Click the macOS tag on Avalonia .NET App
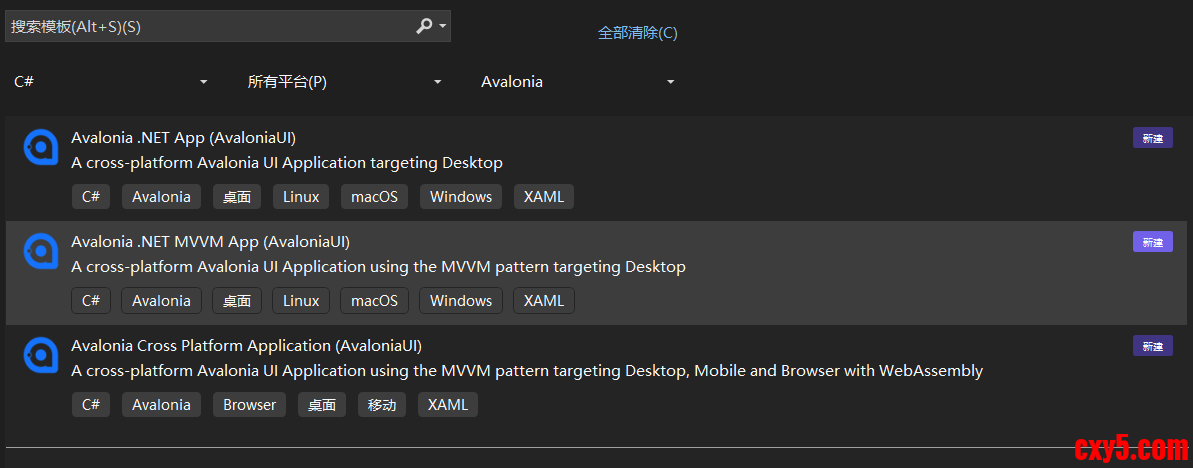This screenshot has height=468, width=1193. click(x=374, y=197)
